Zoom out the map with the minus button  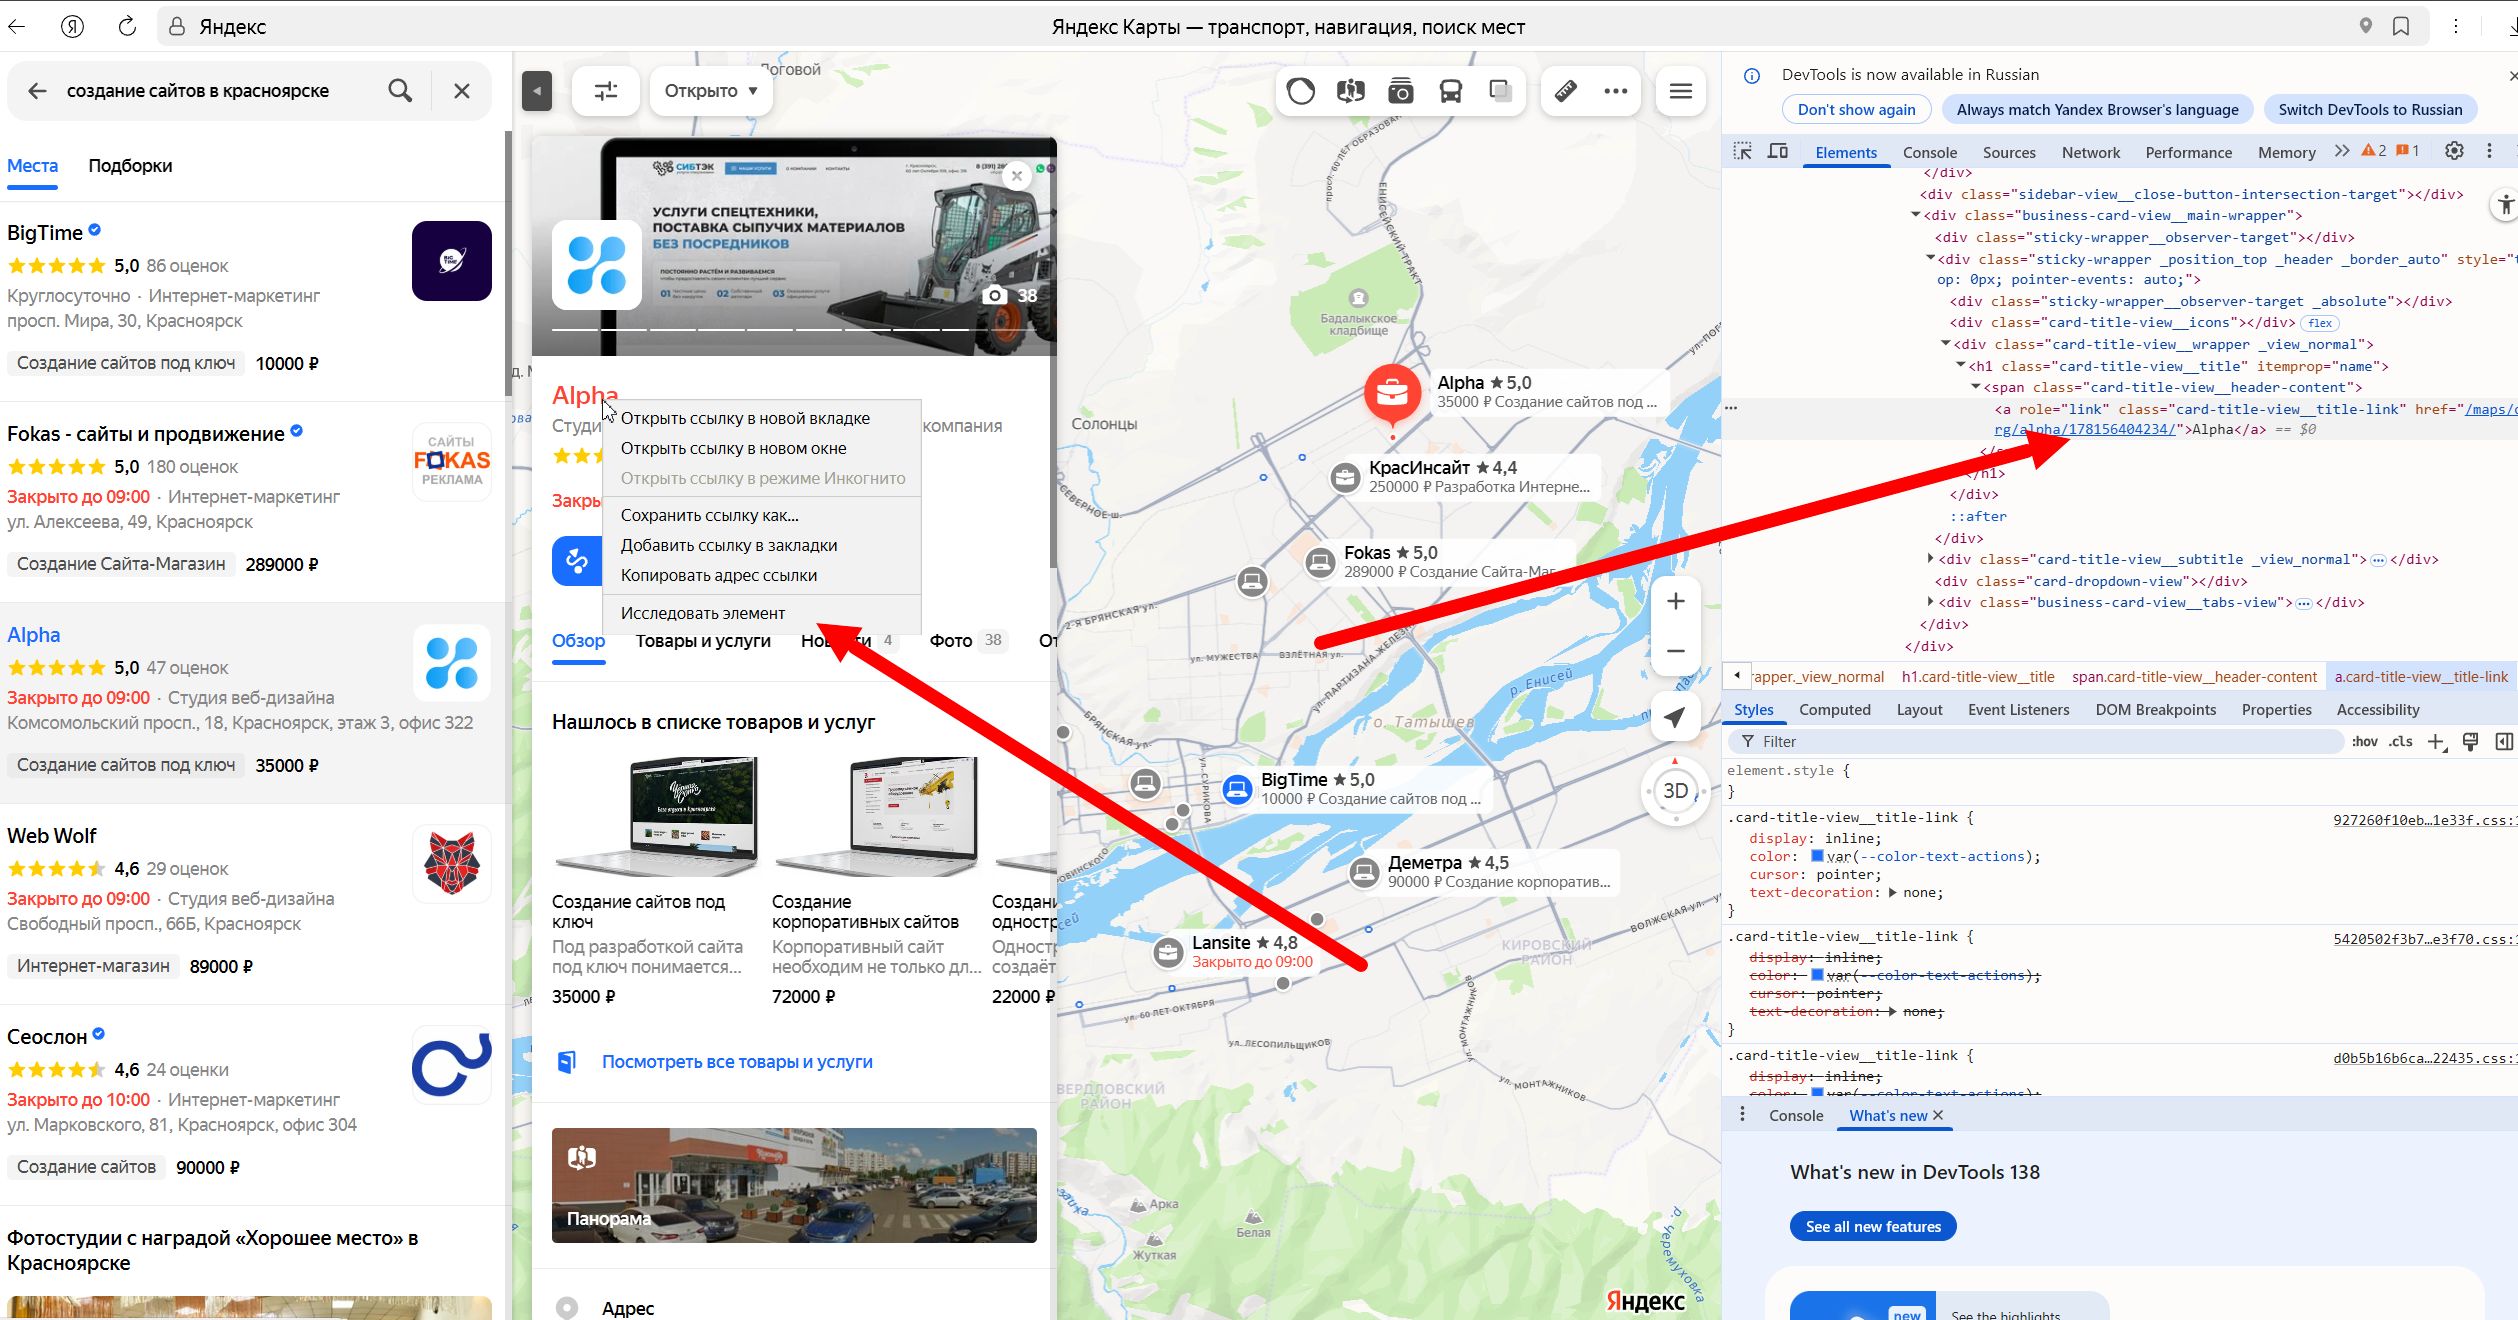click(1676, 651)
